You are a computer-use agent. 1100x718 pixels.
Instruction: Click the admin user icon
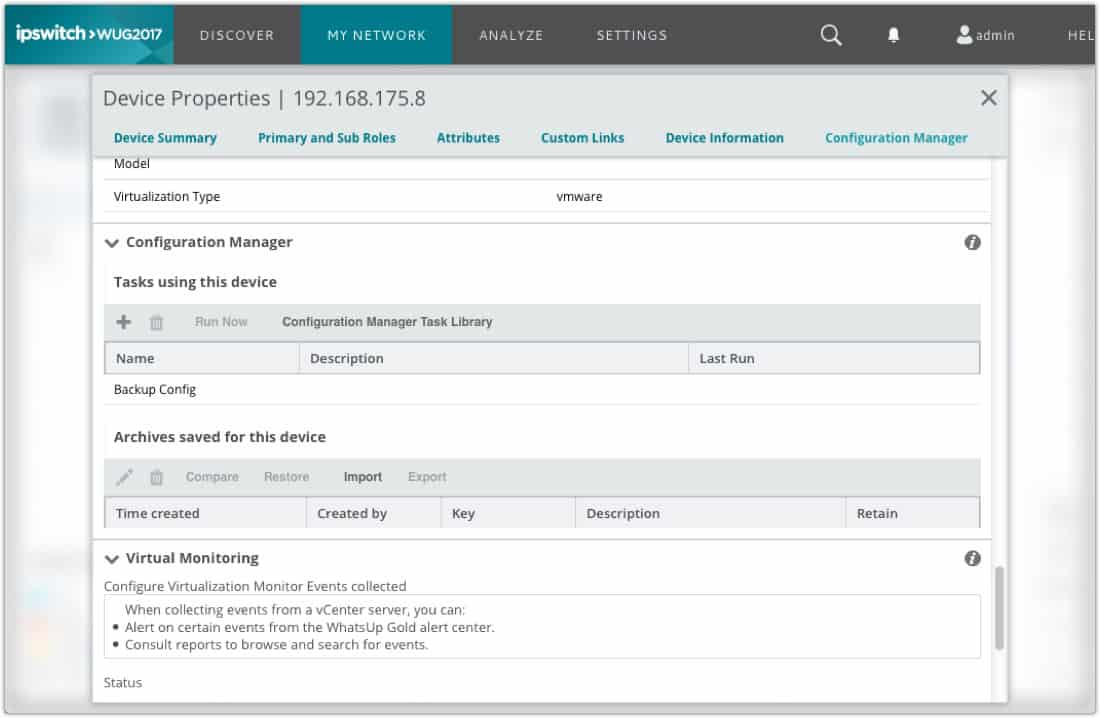(964, 35)
